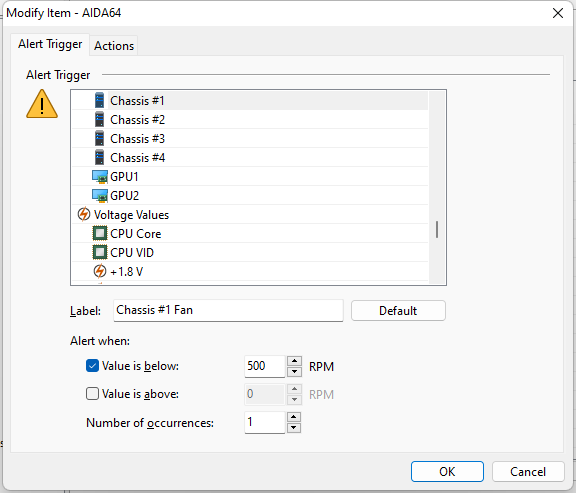Screen dimensions: 576x493
Task: Select the Chassis #2 fan icon
Action: click(99, 120)
